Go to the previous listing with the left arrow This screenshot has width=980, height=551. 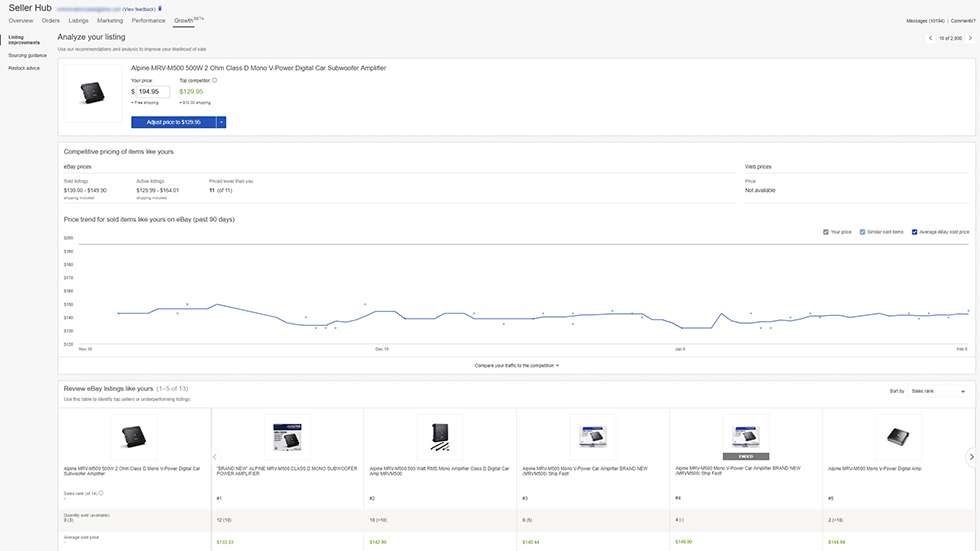(931, 38)
